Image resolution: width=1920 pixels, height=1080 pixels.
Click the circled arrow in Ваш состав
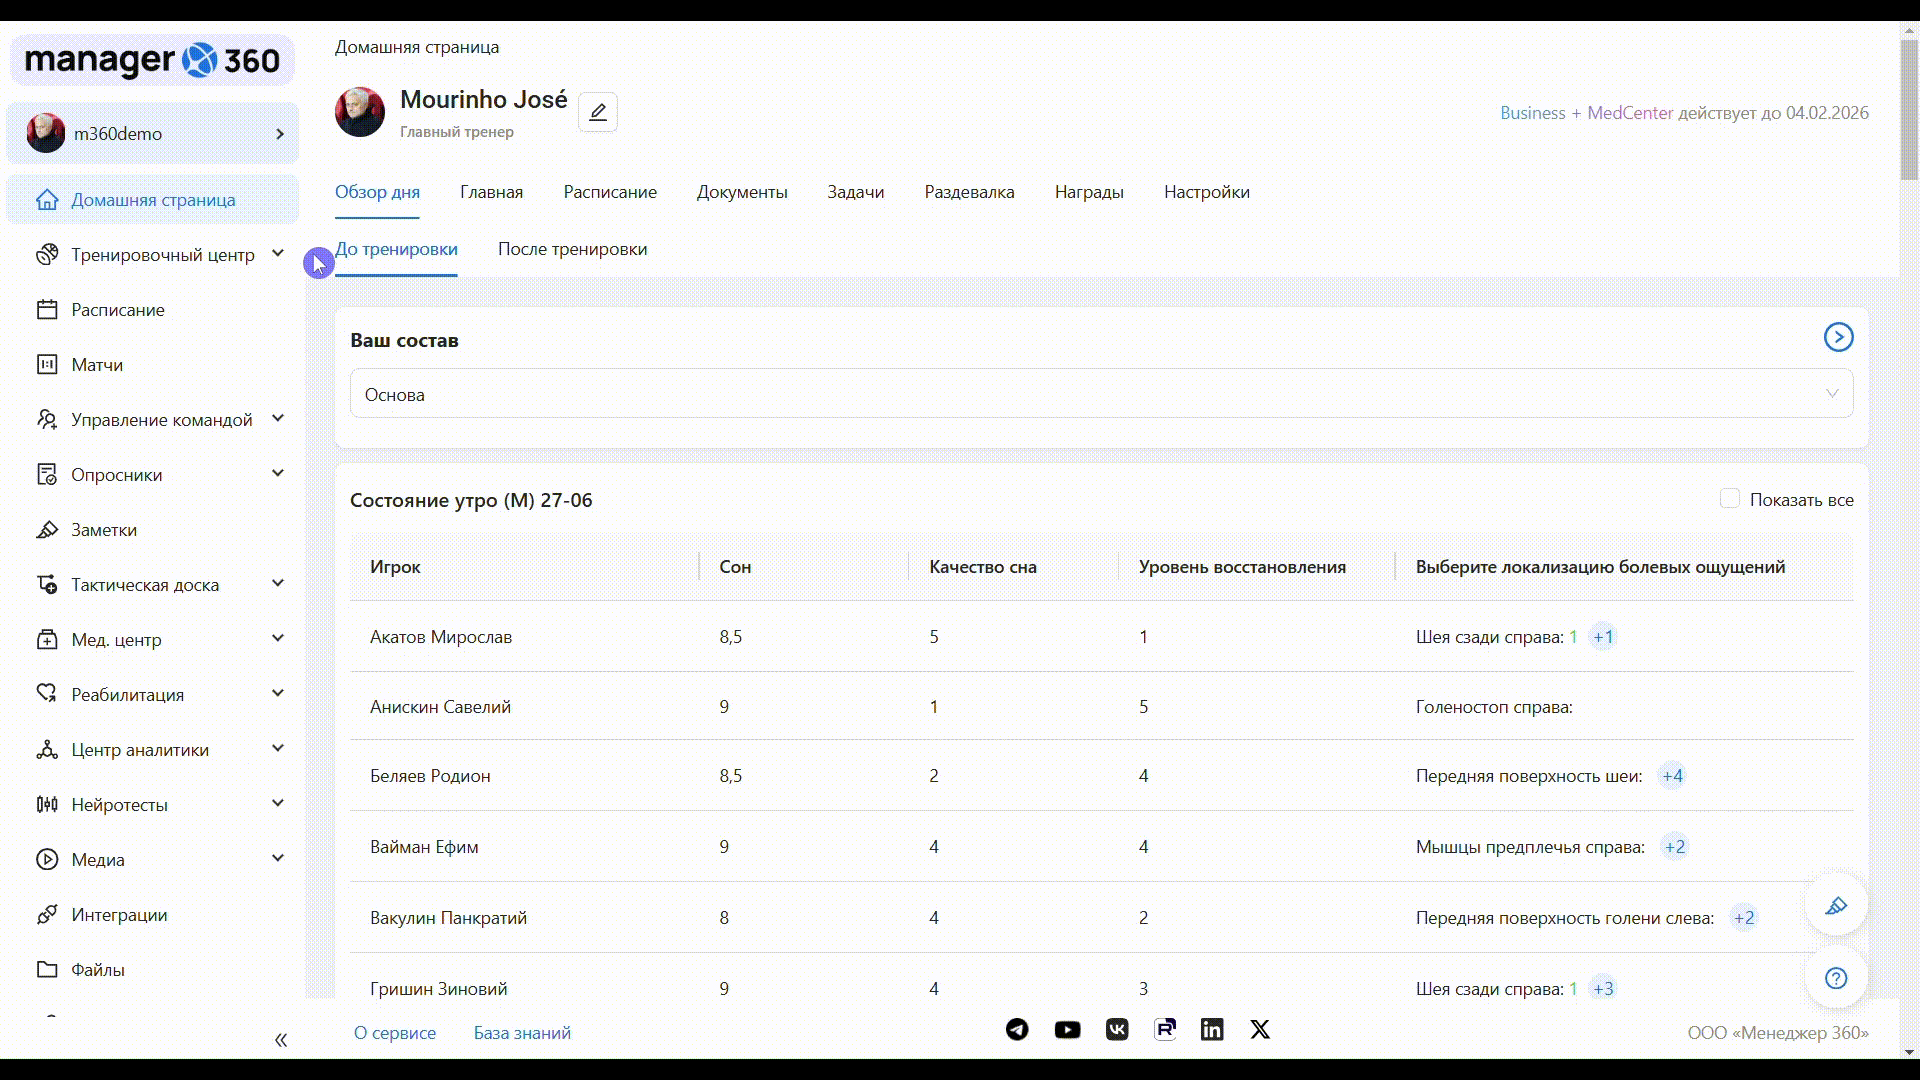[1837, 337]
